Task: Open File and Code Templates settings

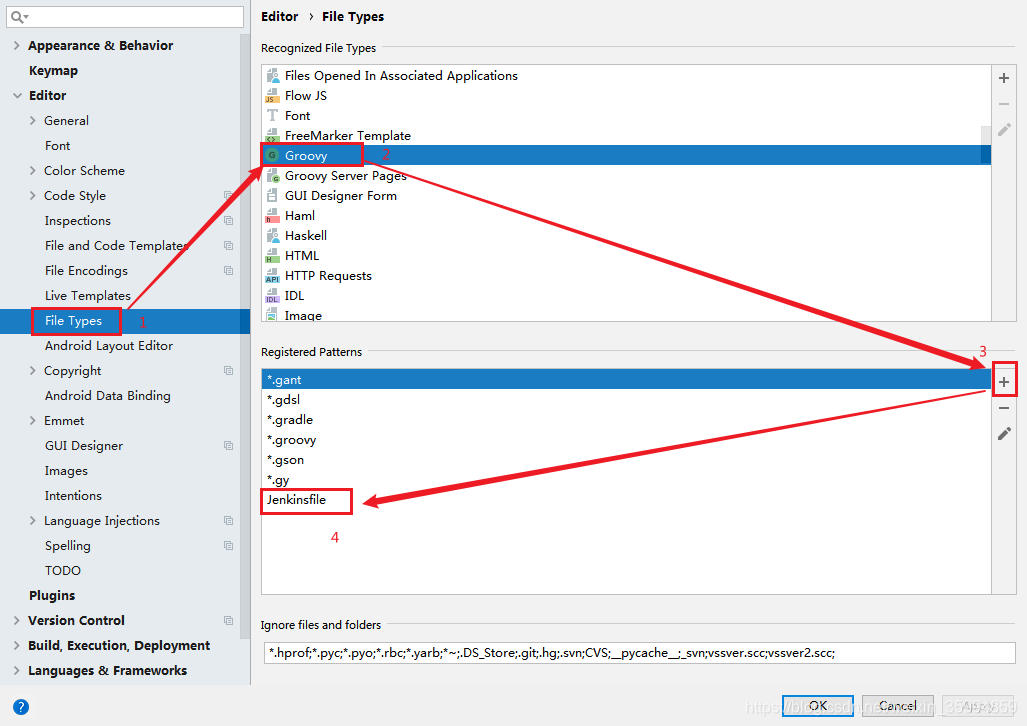Action: (117, 245)
